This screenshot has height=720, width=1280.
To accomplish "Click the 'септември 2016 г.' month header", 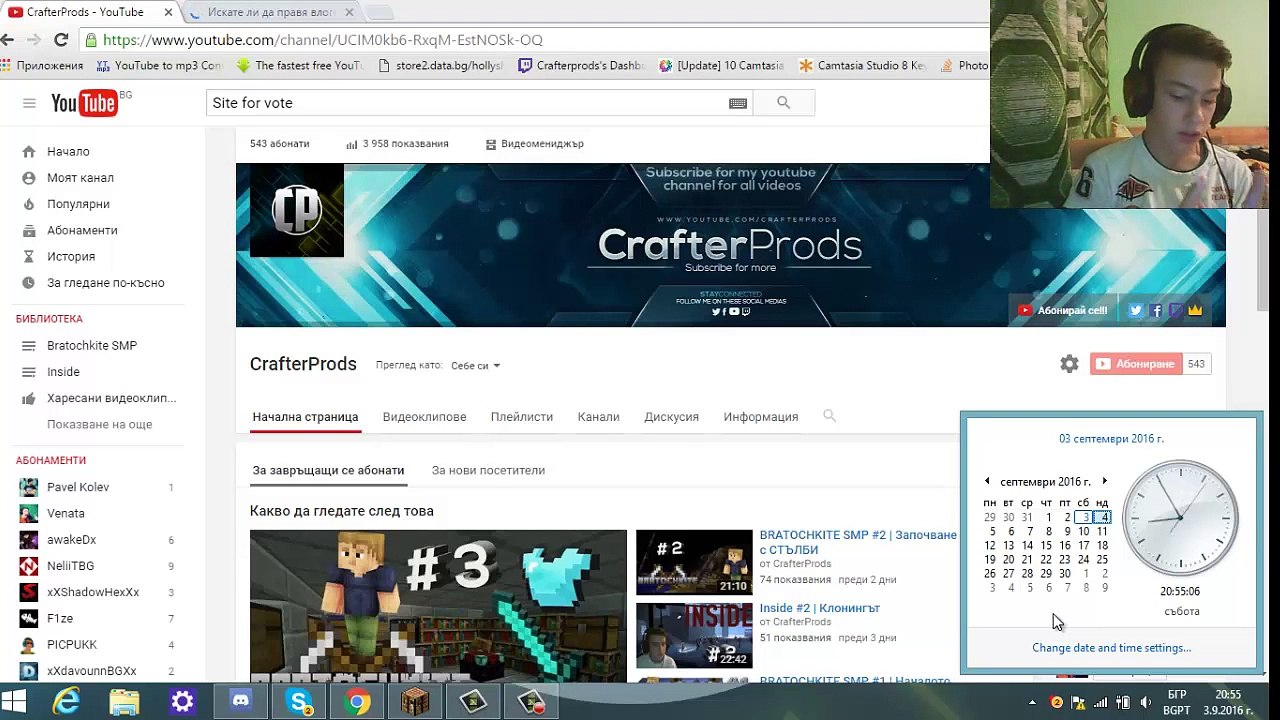I will pyautogui.click(x=1045, y=482).
